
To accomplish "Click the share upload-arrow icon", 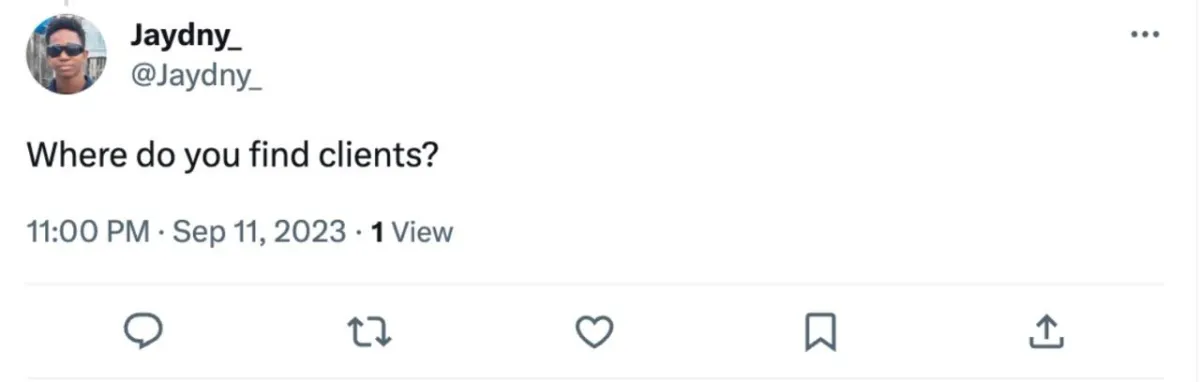I will coord(1044,330).
